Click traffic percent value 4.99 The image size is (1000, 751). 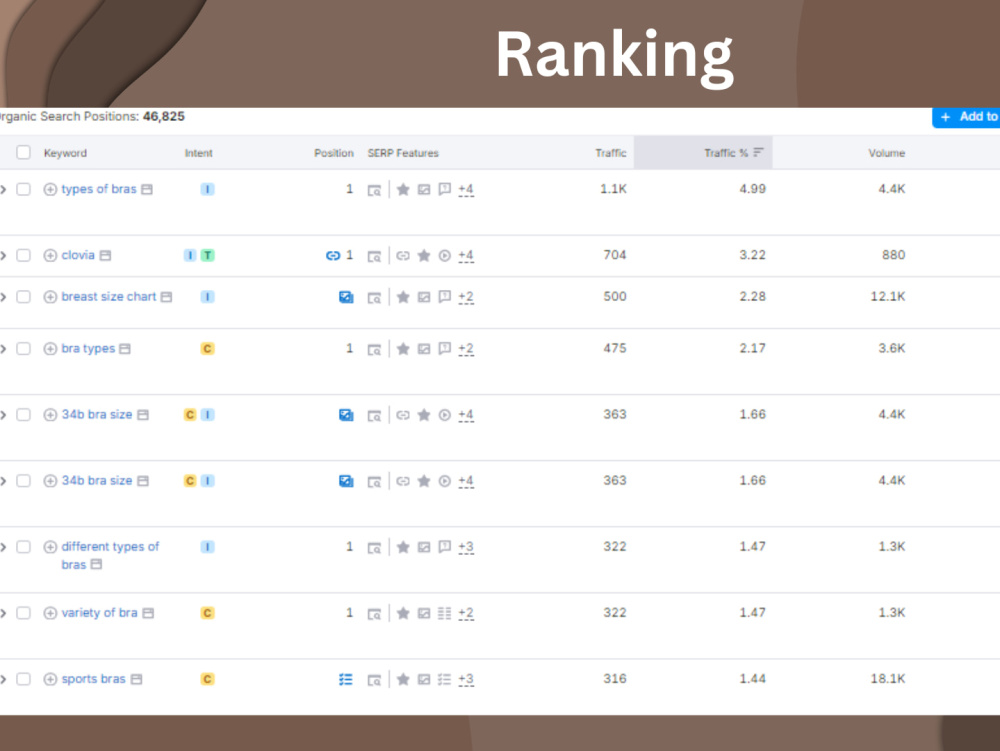[x=753, y=189]
